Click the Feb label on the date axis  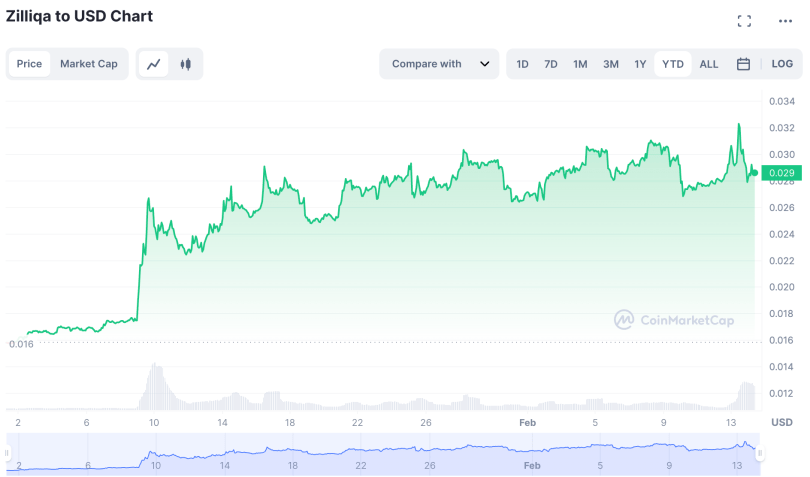(x=527, y=423)
